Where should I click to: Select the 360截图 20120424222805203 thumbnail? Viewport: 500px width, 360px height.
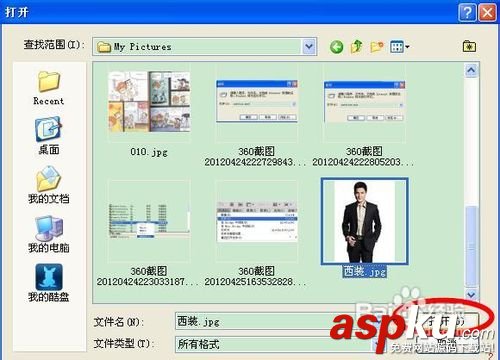click(364, 101)
